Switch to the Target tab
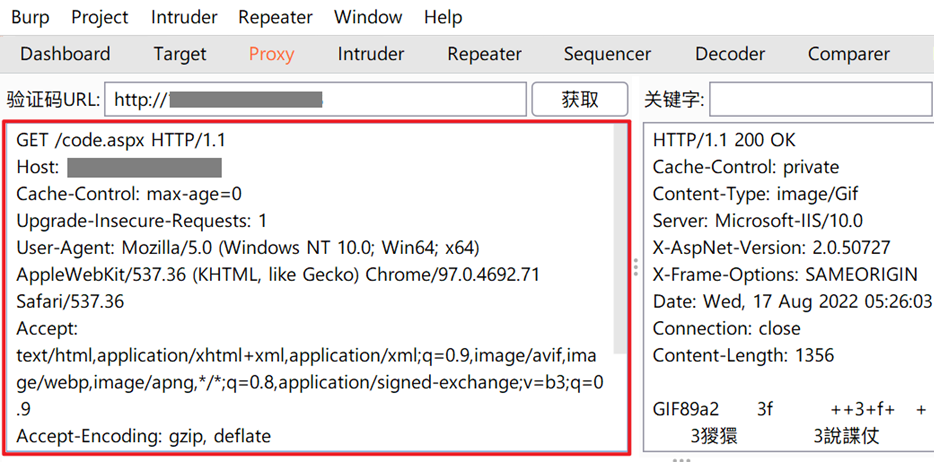 pos(180,54)
